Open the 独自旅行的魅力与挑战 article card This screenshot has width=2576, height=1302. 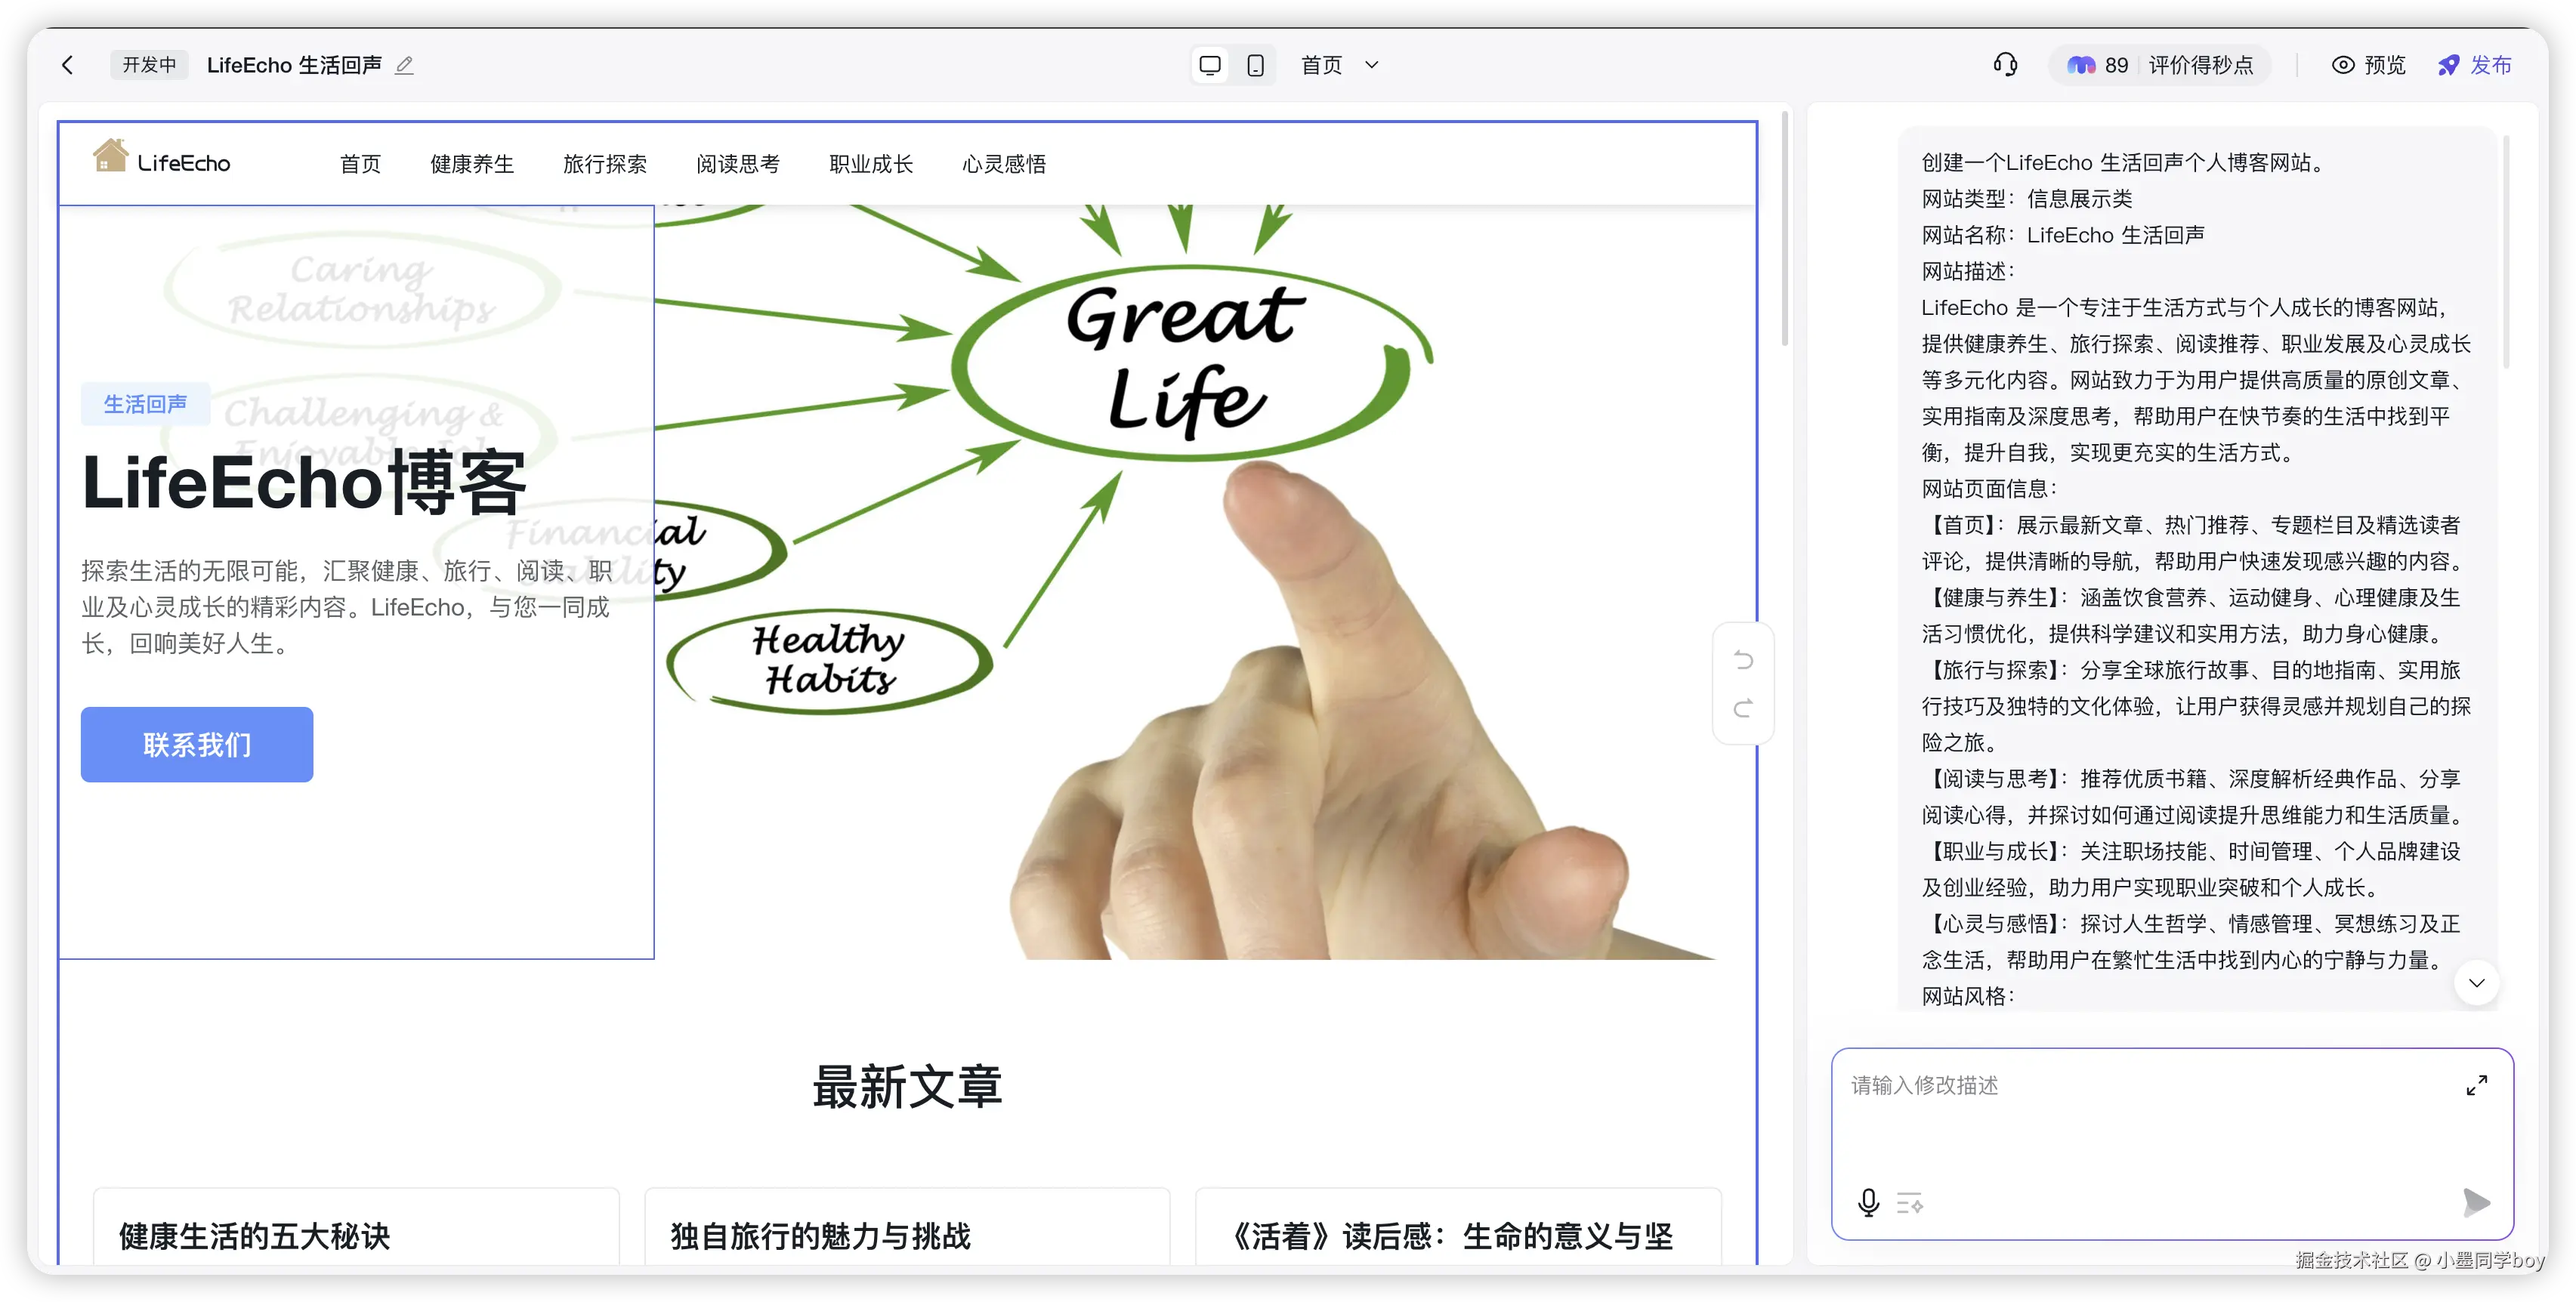click(907, 1227)
